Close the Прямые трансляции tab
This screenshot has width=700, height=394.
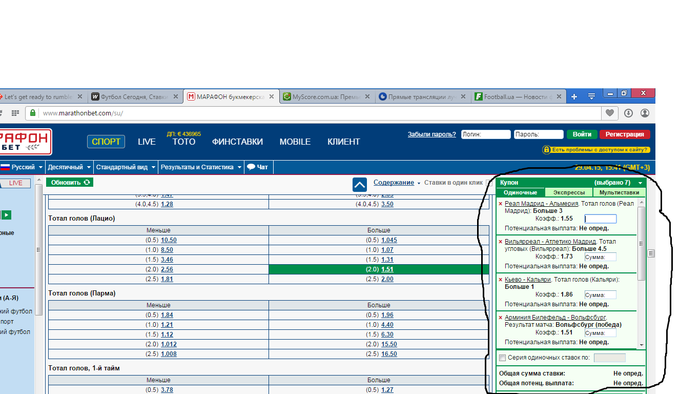tap(463, 96)
